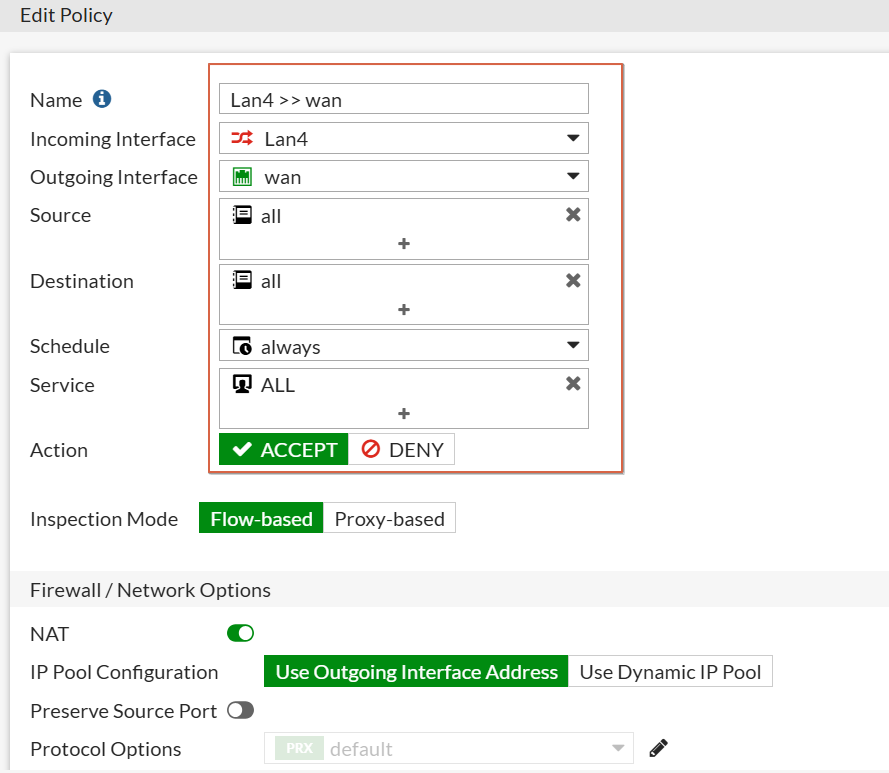This screenshot has height=773, width=889.
Task: Edit Protocol Options with pencil icon
Action: [658, 748]
